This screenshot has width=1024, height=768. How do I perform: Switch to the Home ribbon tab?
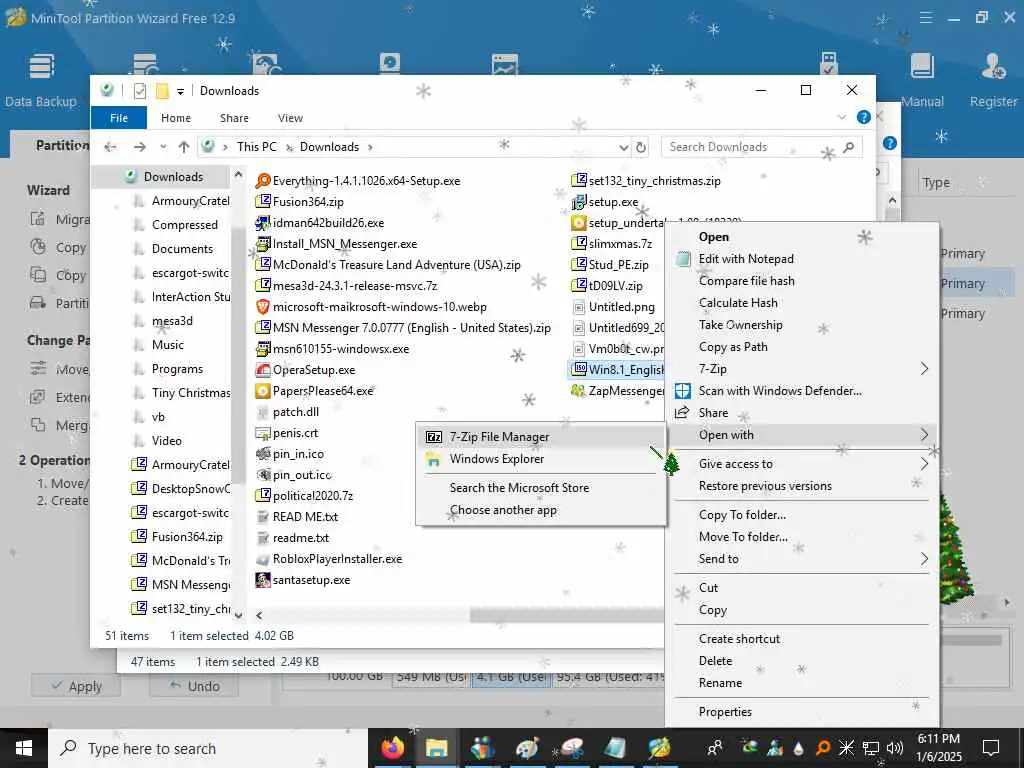(176, 118)
